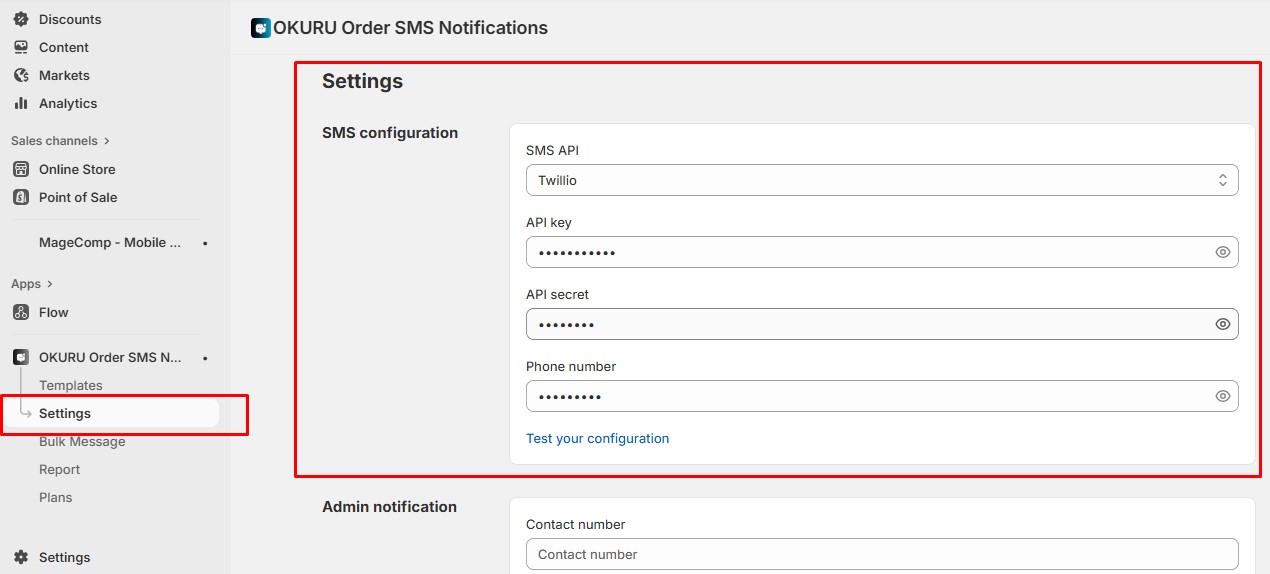This screenshot has height=574, width=1270.
Task: Open Markets via its globe icon
Action: pyautogui.click(x=21, y=75)
